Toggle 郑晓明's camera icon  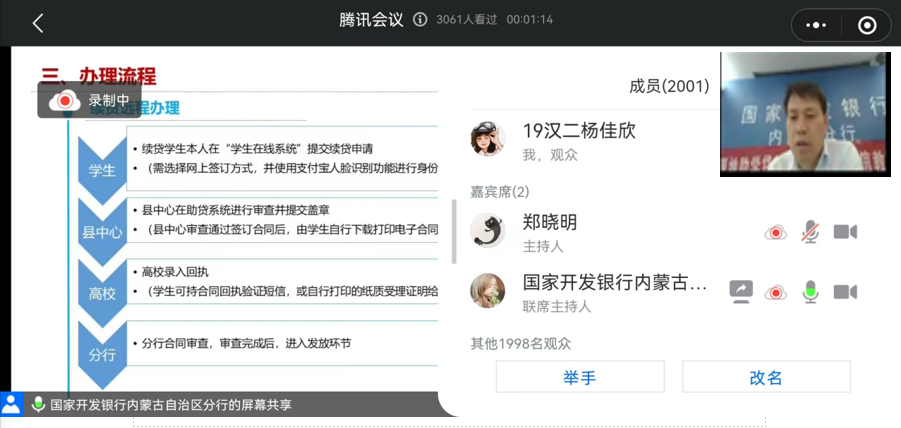[x=846, y=233]
